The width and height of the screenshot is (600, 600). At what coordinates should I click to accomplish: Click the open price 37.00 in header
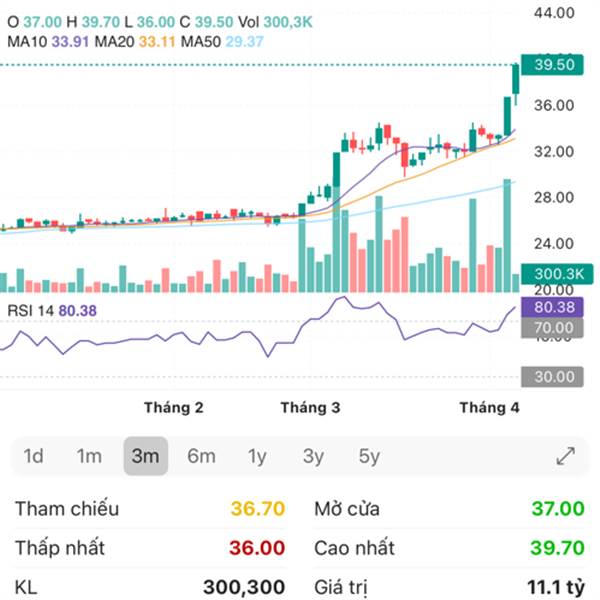coord(42,22)
